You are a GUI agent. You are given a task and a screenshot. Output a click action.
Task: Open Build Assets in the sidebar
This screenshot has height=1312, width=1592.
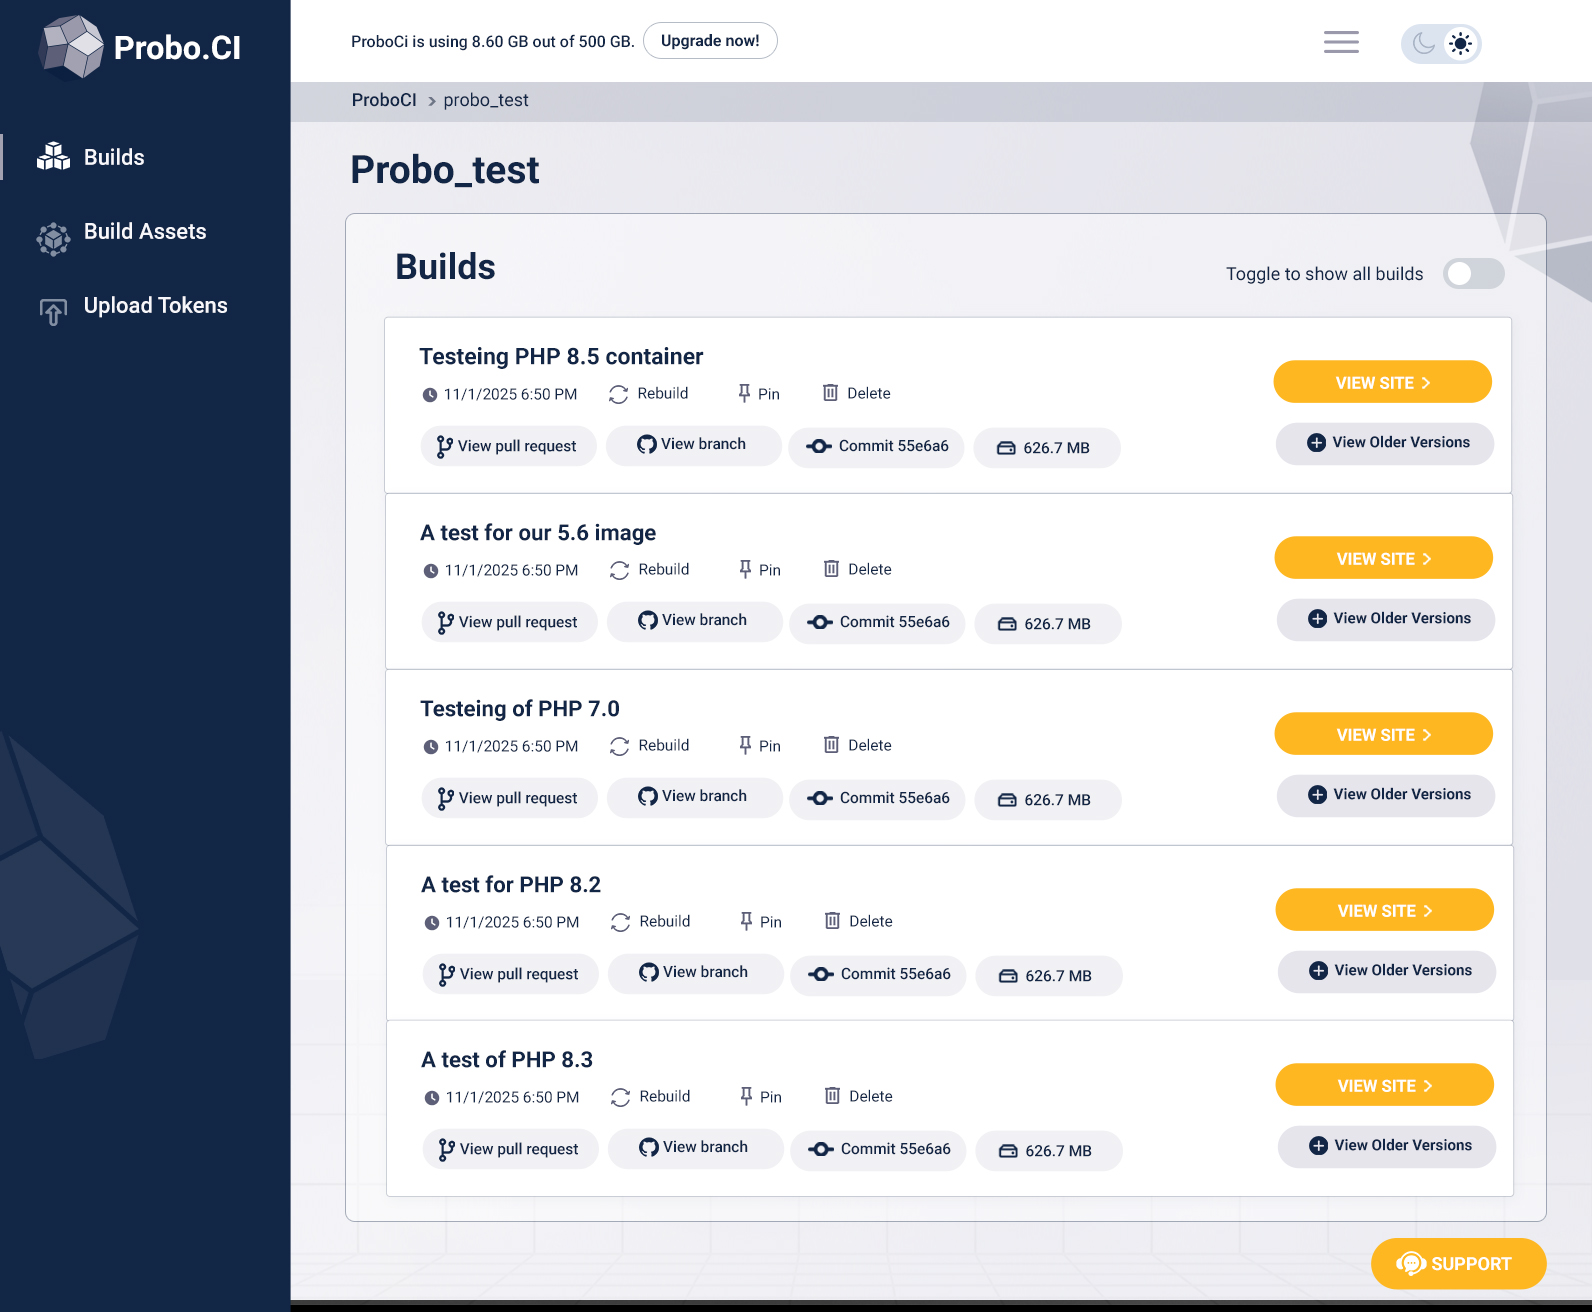(x=144, y=232)
